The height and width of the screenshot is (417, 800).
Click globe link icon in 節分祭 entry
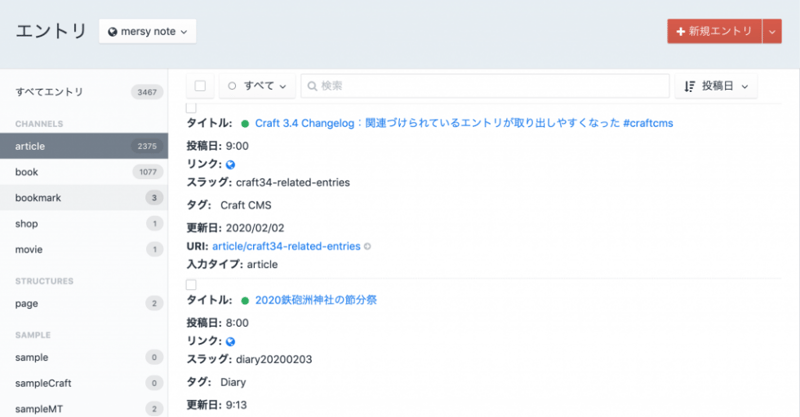tap(231, 341)
